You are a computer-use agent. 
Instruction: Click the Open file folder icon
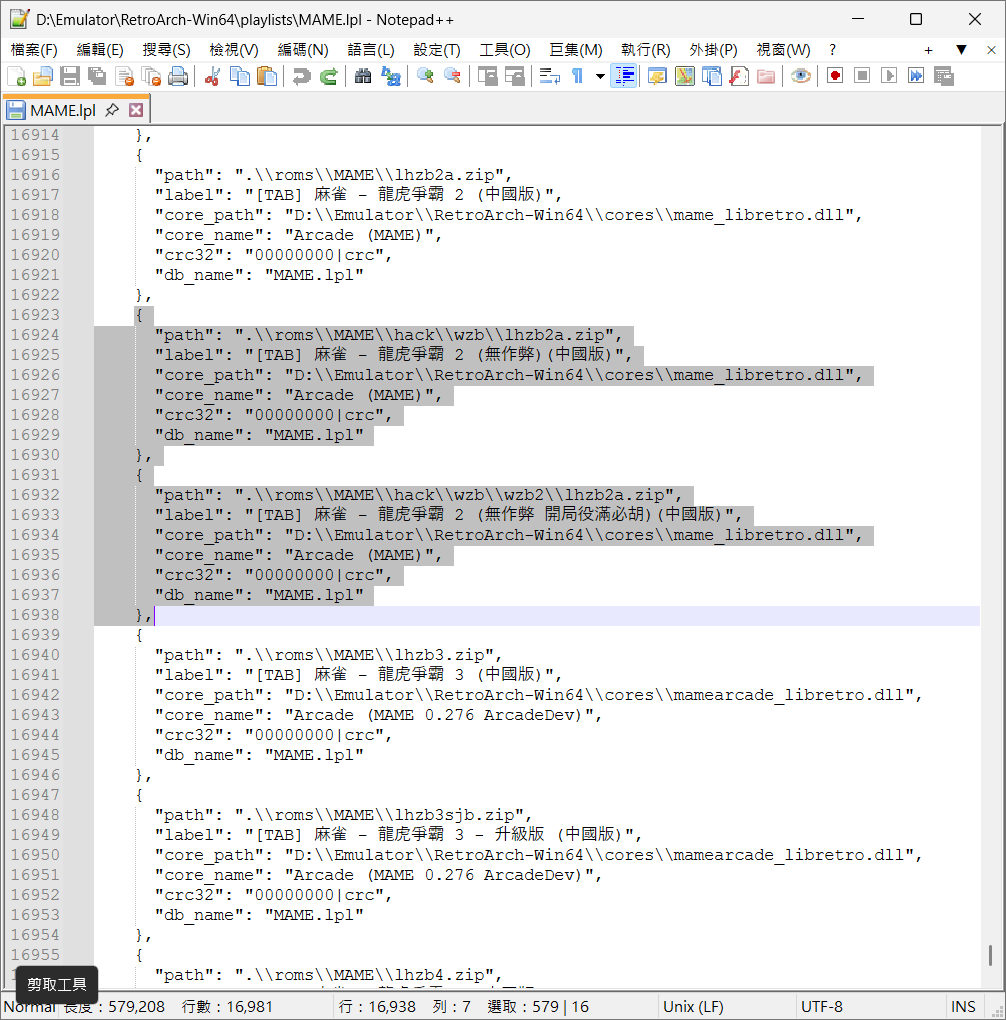point(43,76)
